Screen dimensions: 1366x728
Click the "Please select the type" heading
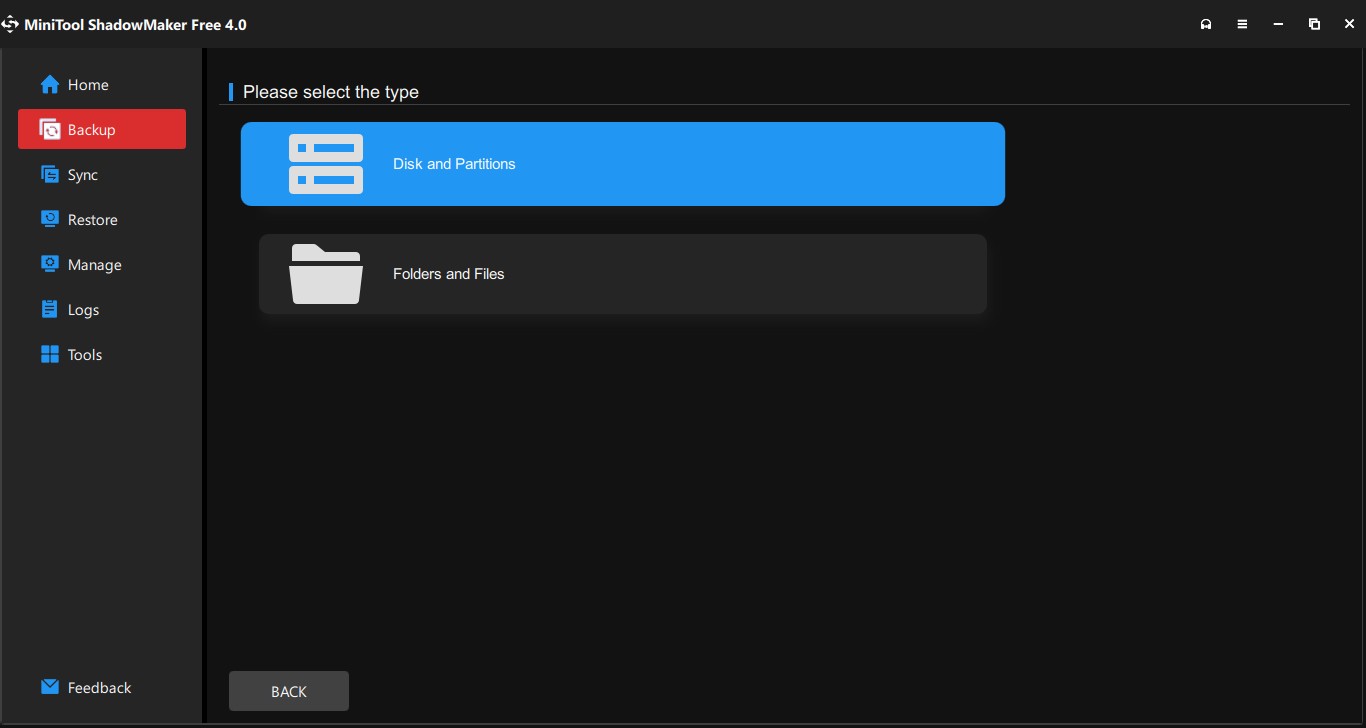tap(331, 92)
